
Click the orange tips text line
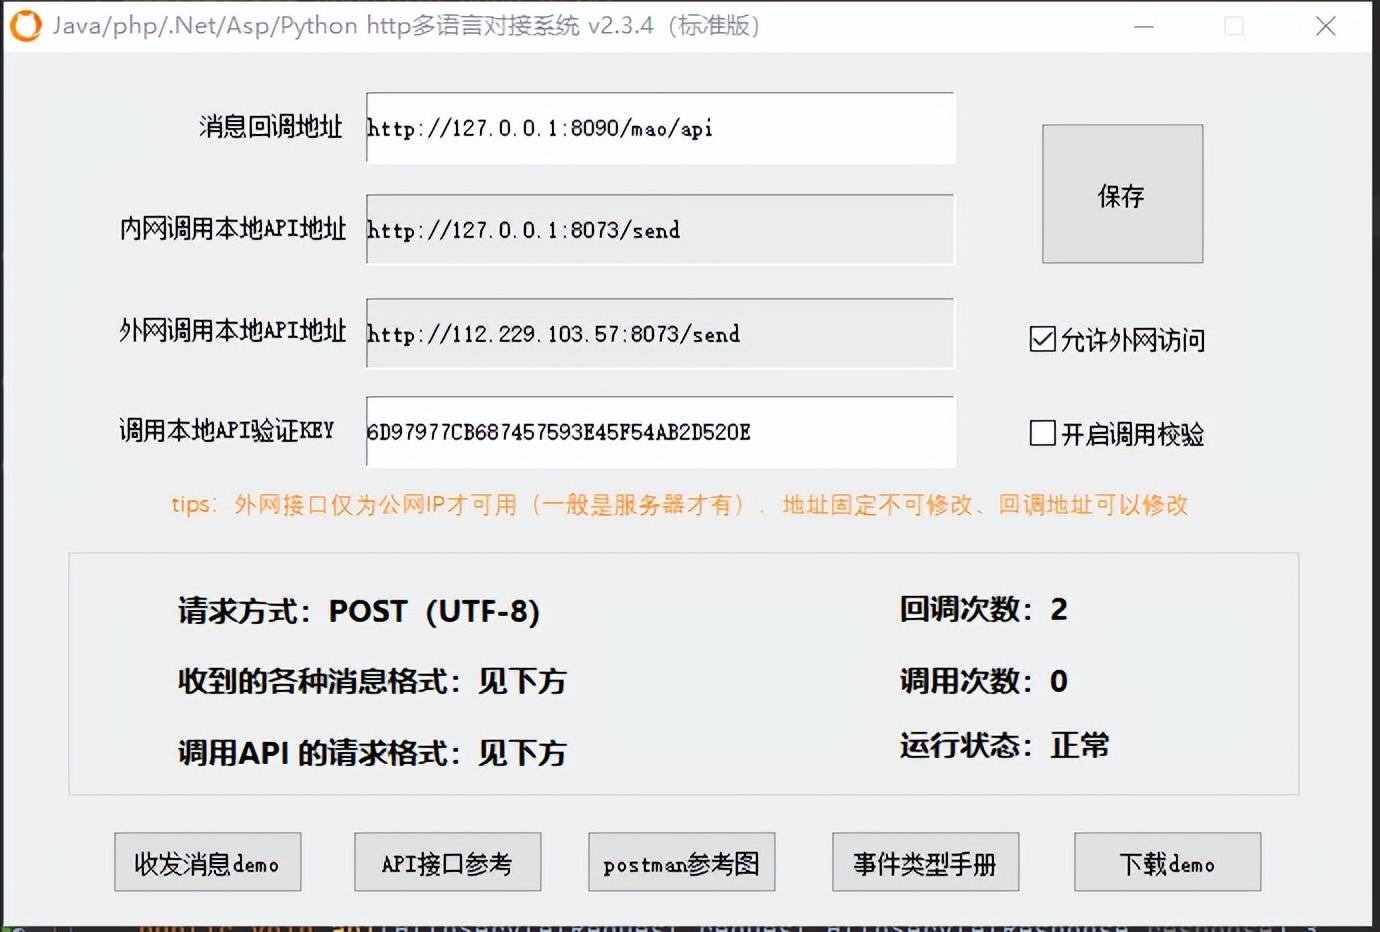[x=680, y=505]
